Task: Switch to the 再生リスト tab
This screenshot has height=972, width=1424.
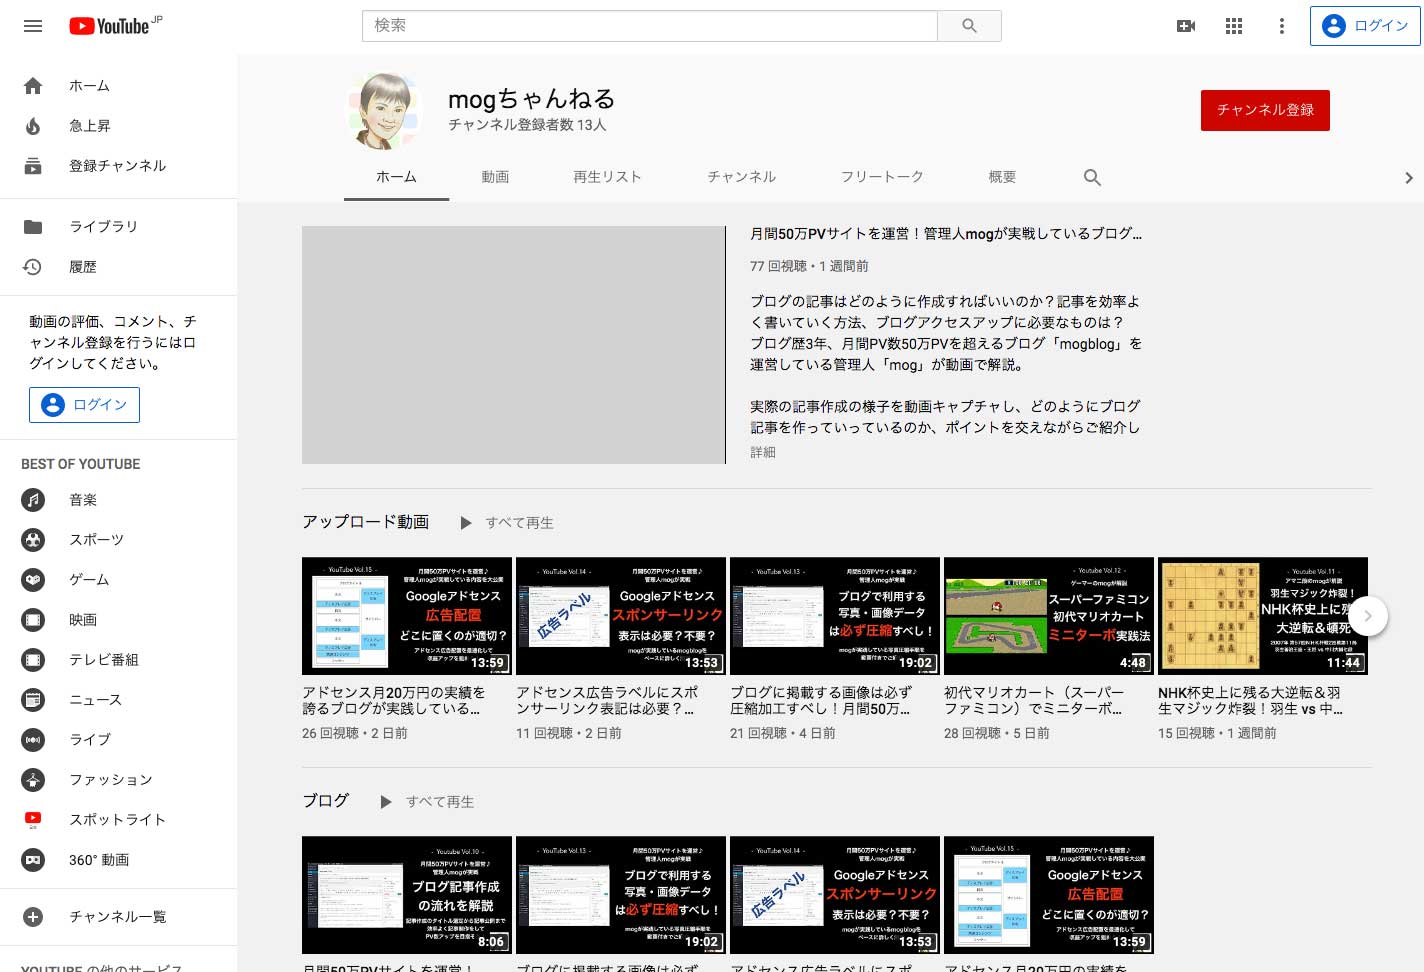Action: pos(607,177)
